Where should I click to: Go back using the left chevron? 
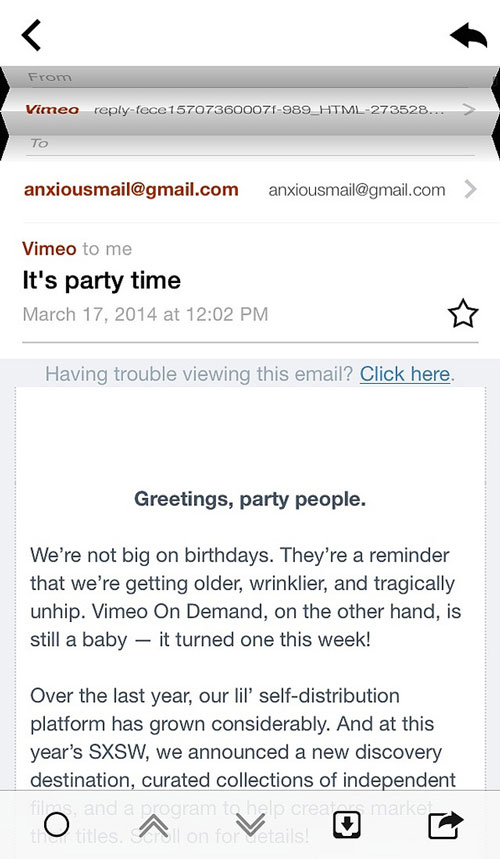pos(31,35)
